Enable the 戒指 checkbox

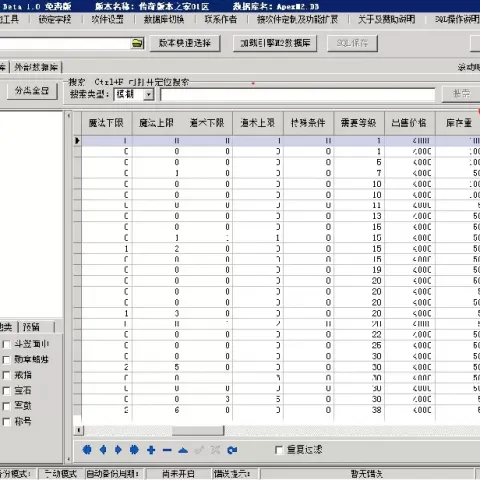[6, 375]
